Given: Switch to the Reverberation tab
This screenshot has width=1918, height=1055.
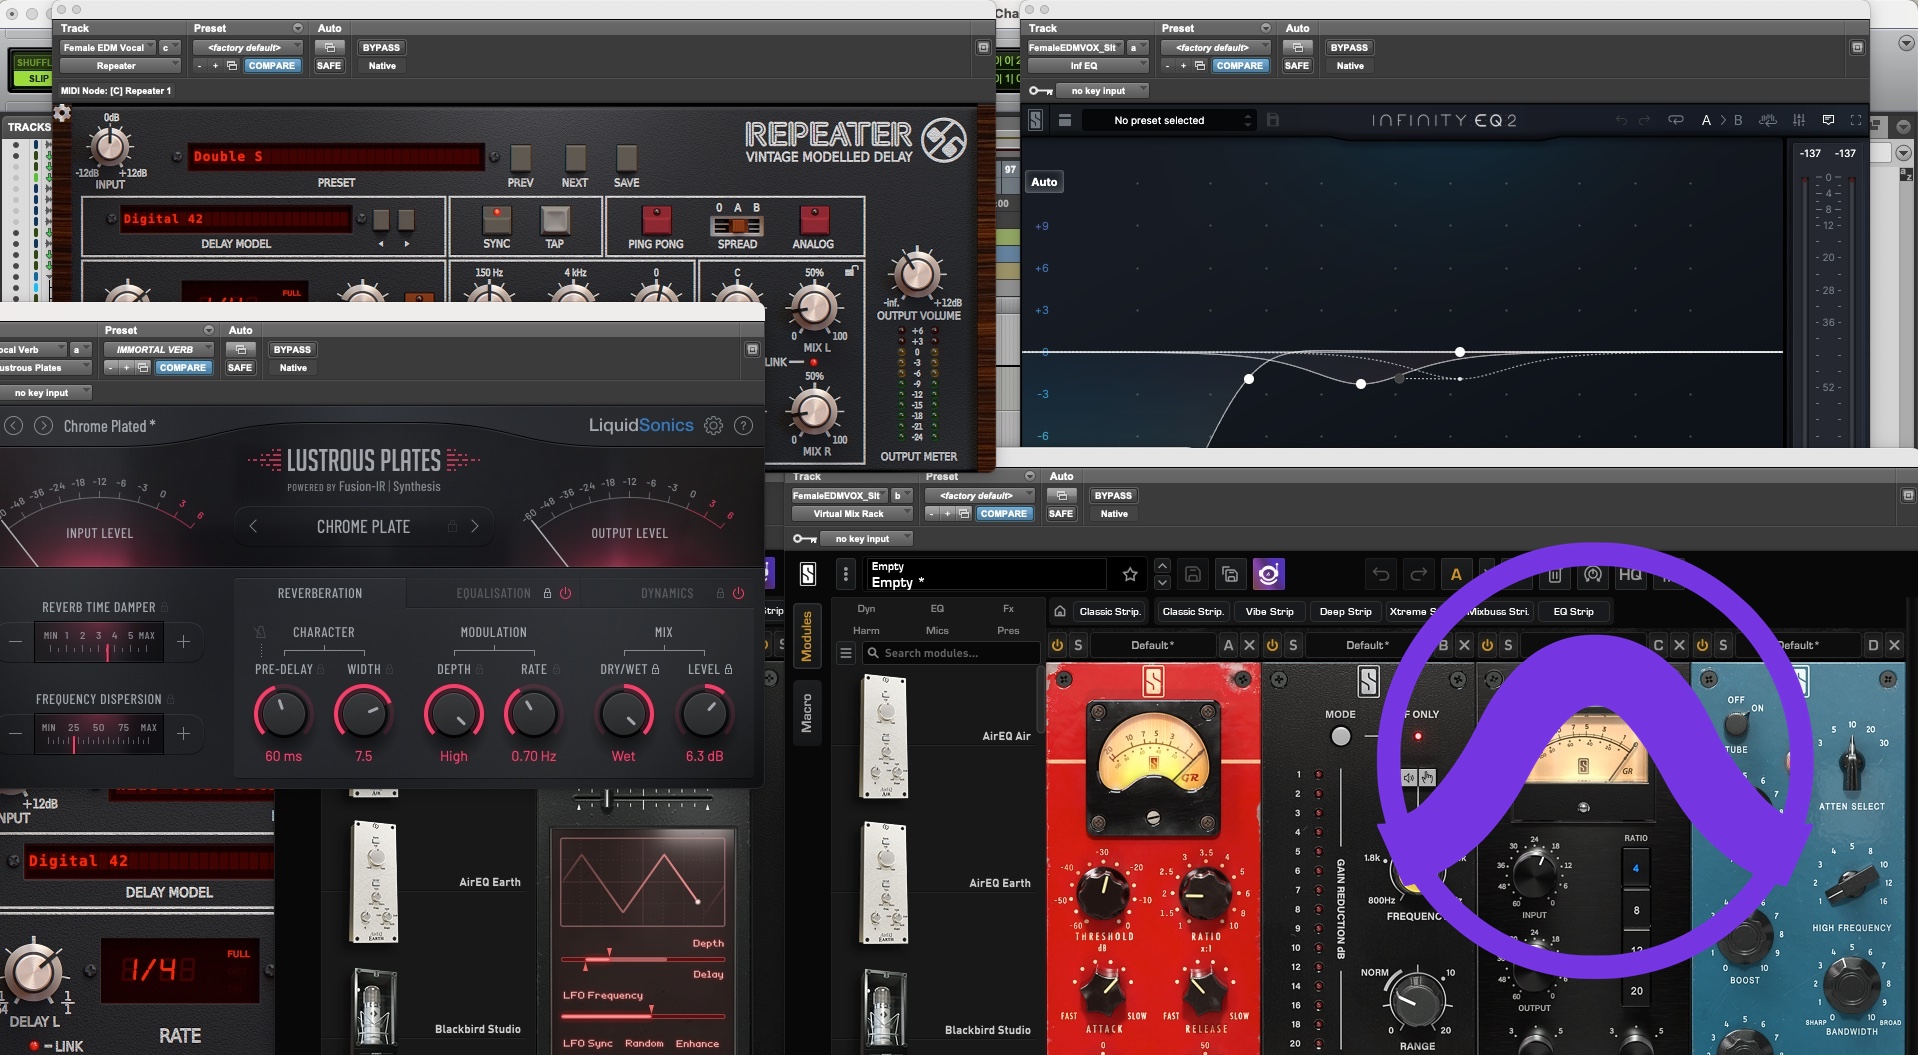Looking at the screenshot, I should [320, 593].
